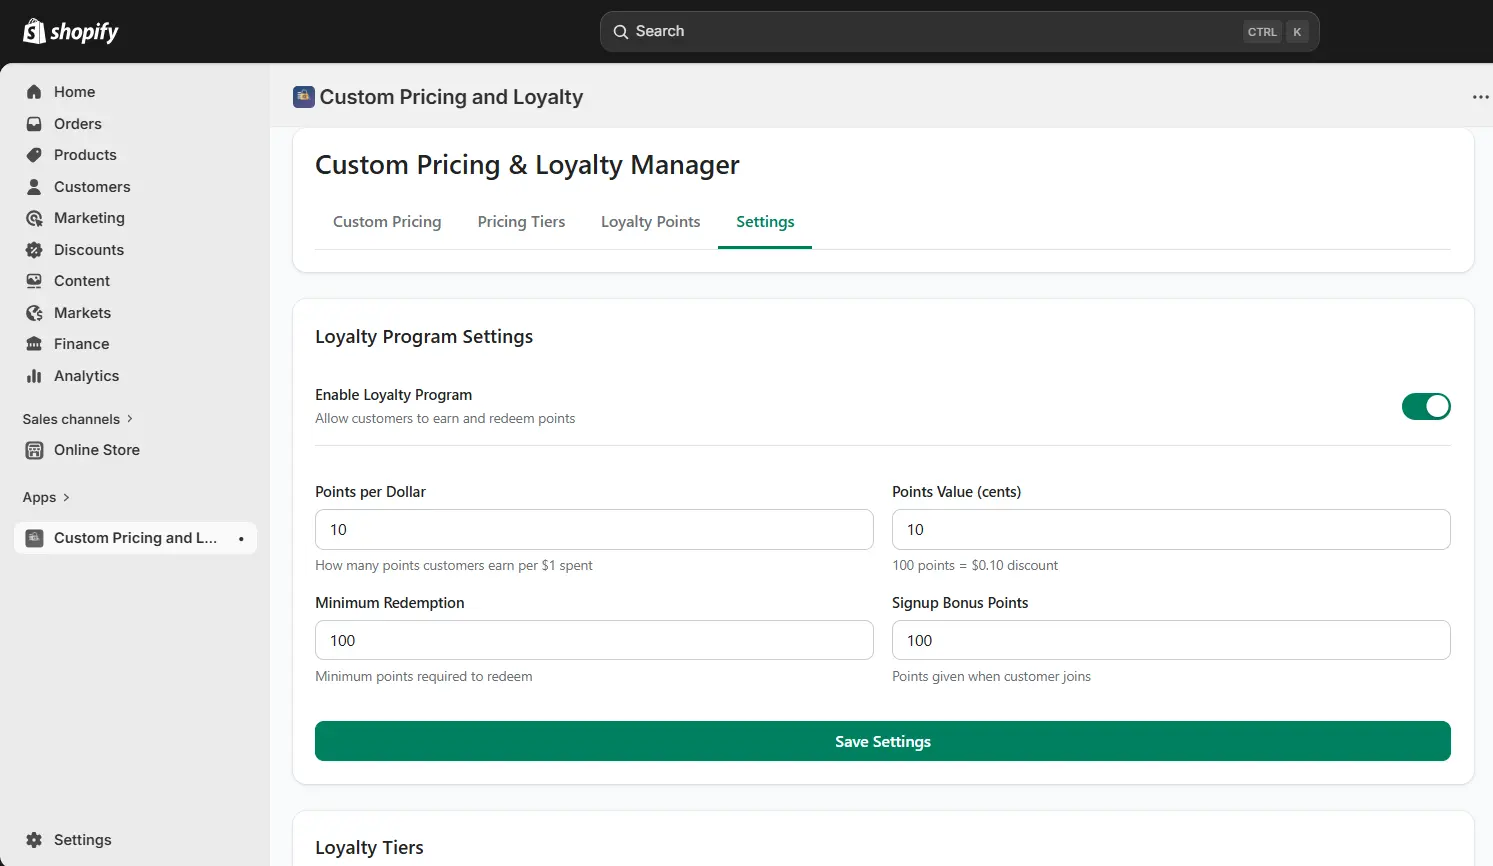Select the Analytics icon
Screen dimensions: 1493x866
[x=34, y=375]
